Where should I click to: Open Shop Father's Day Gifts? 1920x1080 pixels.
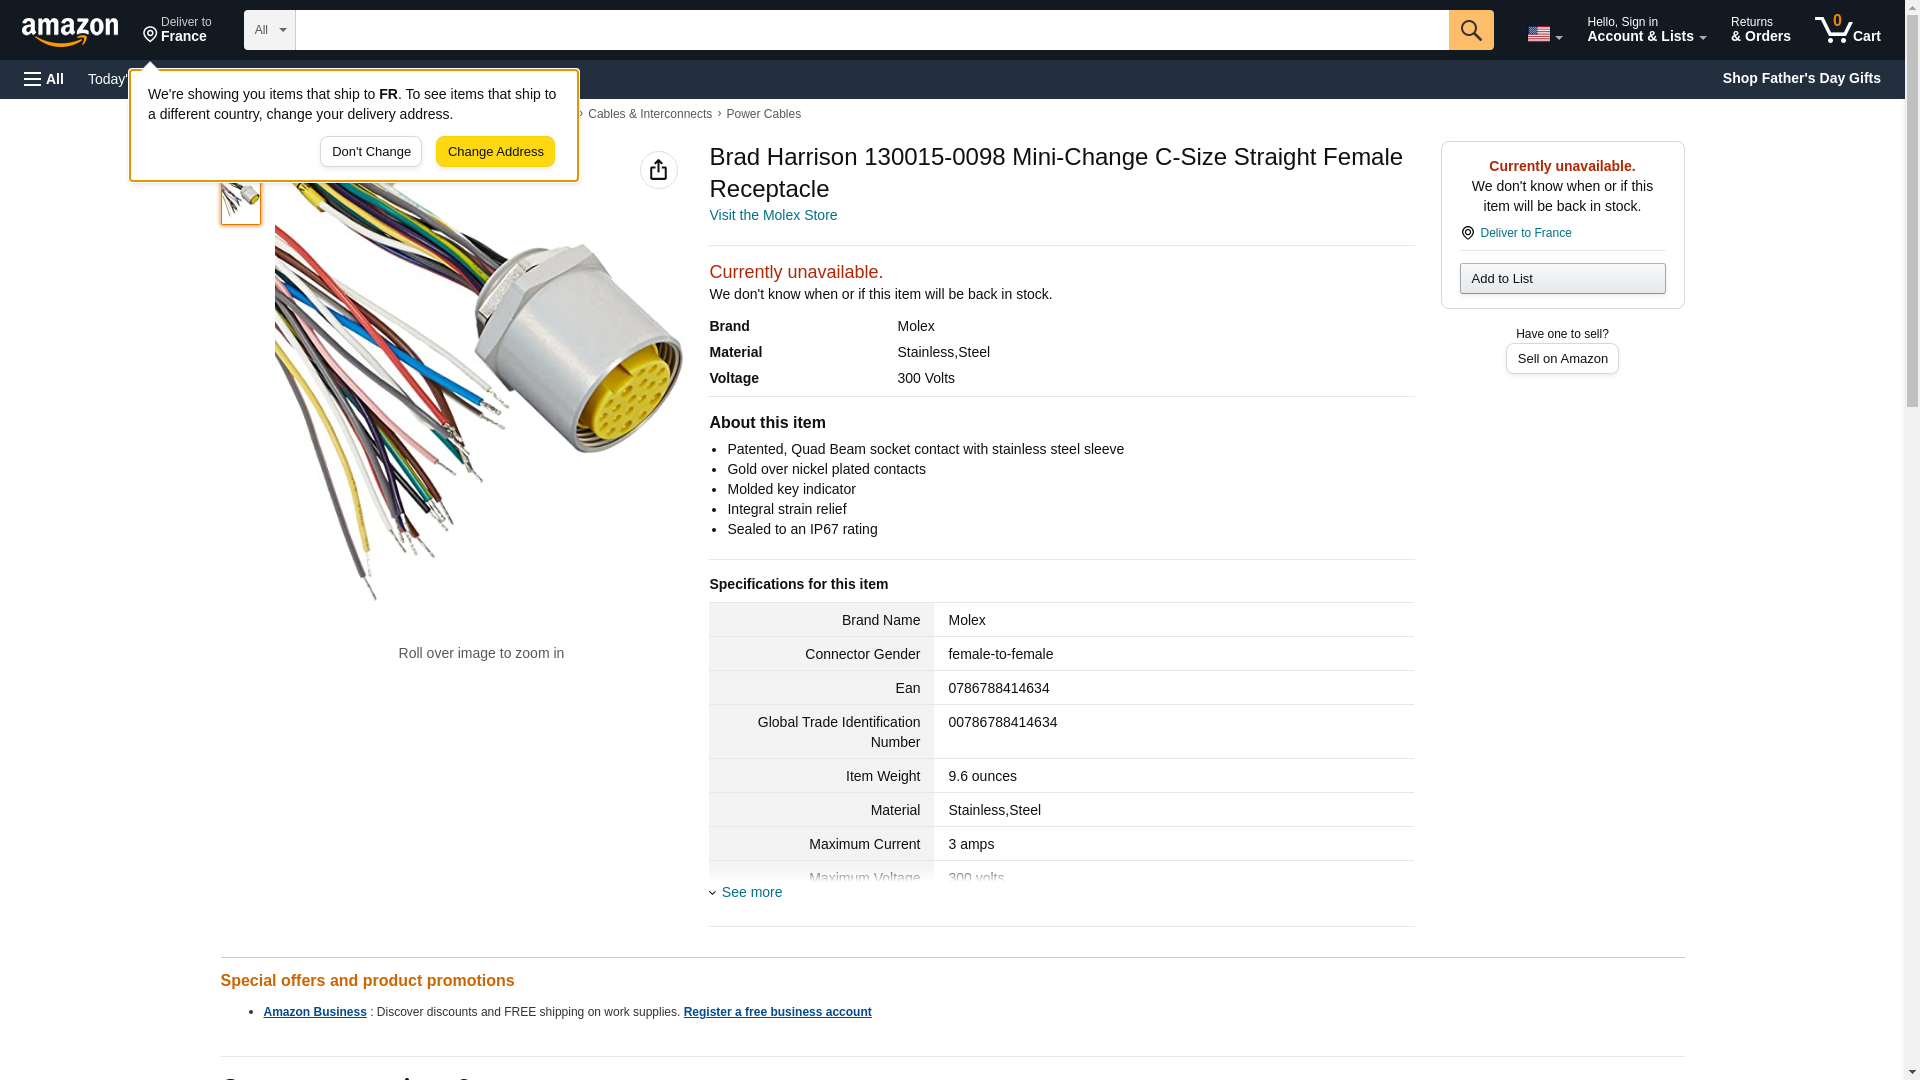[1801, 78]
